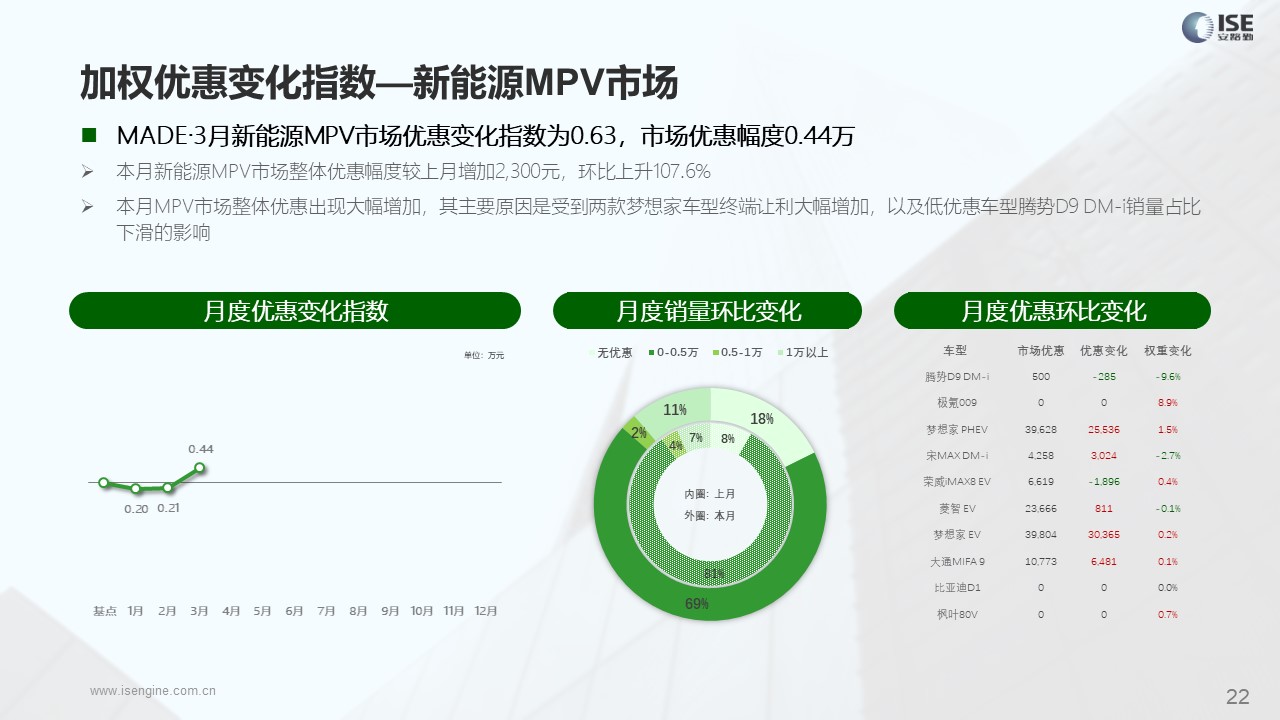1280x720 pixels.
Task: Click the 比亚迪D1 row name
Action: 957,588
